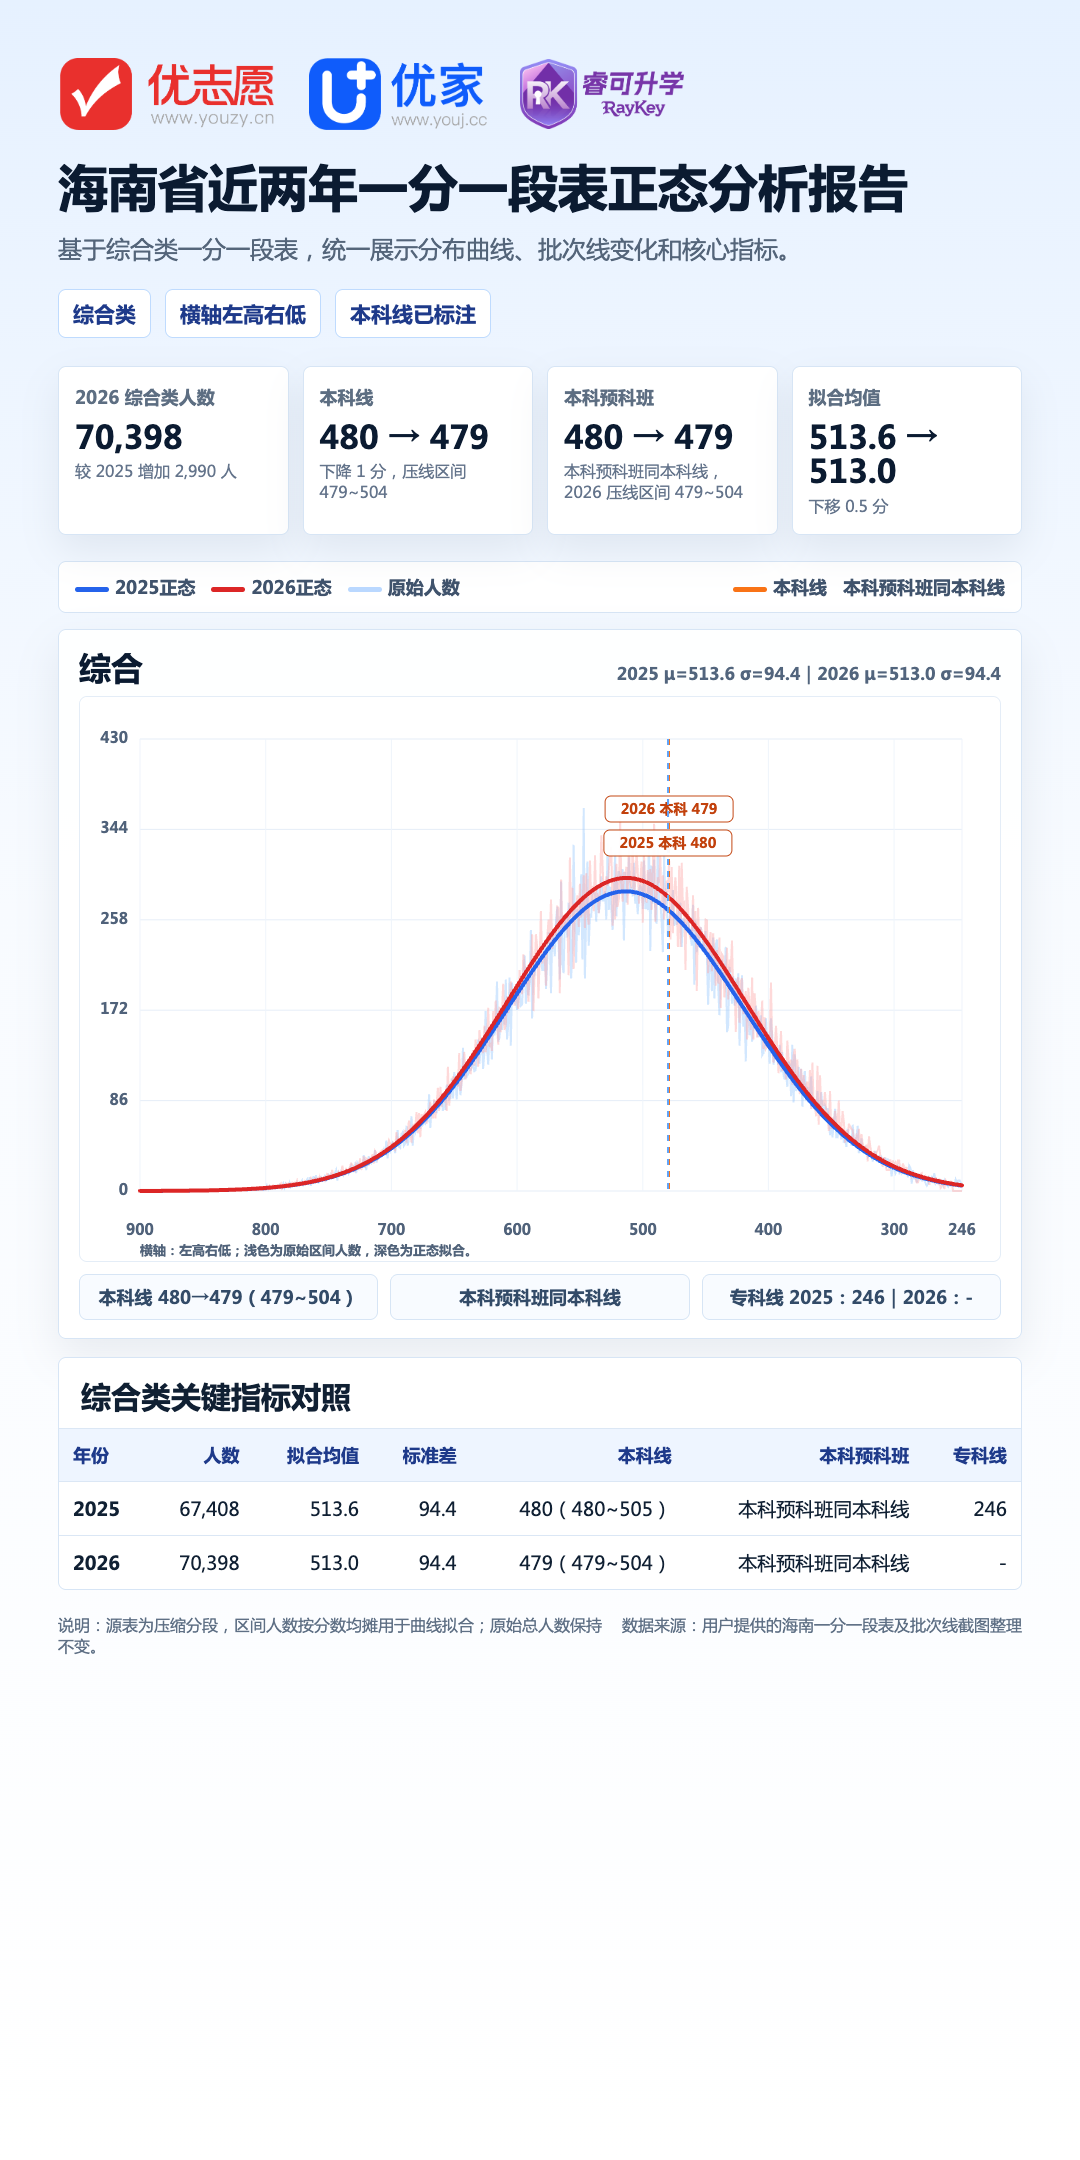The height and width of the screenshot is (2160, 1080).
Task: Click the 综合 chart heading
Action: click(111, 669)
